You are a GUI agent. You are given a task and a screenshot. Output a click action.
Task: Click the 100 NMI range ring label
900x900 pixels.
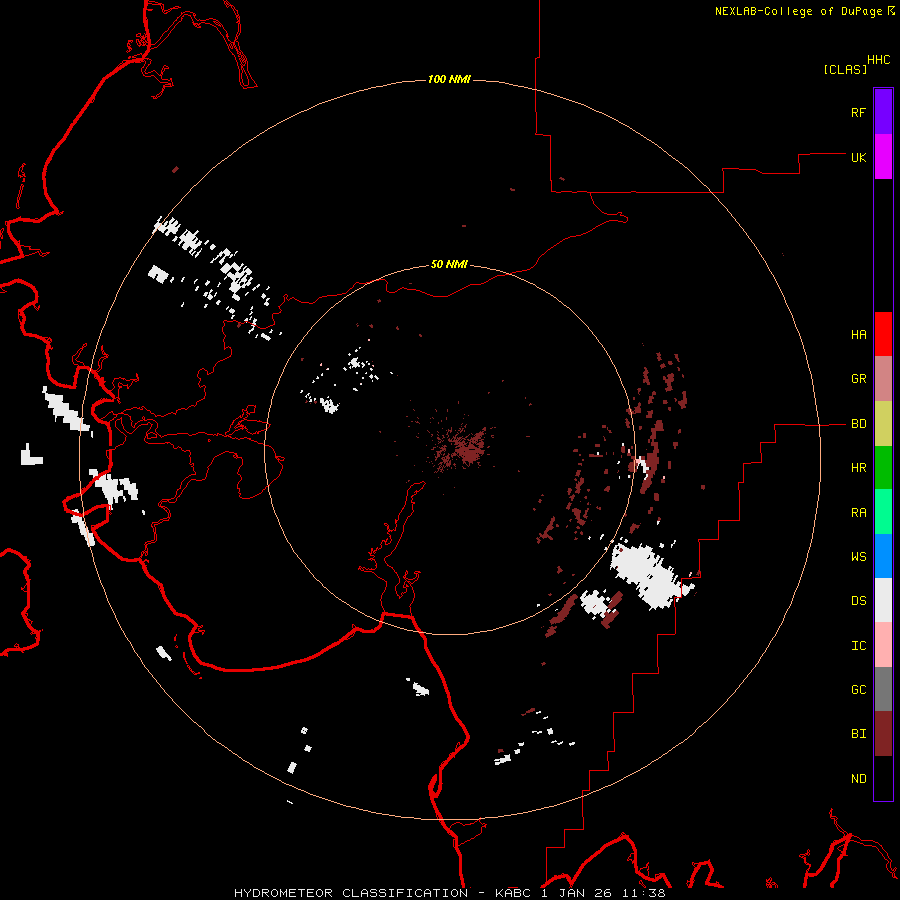pyautogui.click(x=449, y=79)
